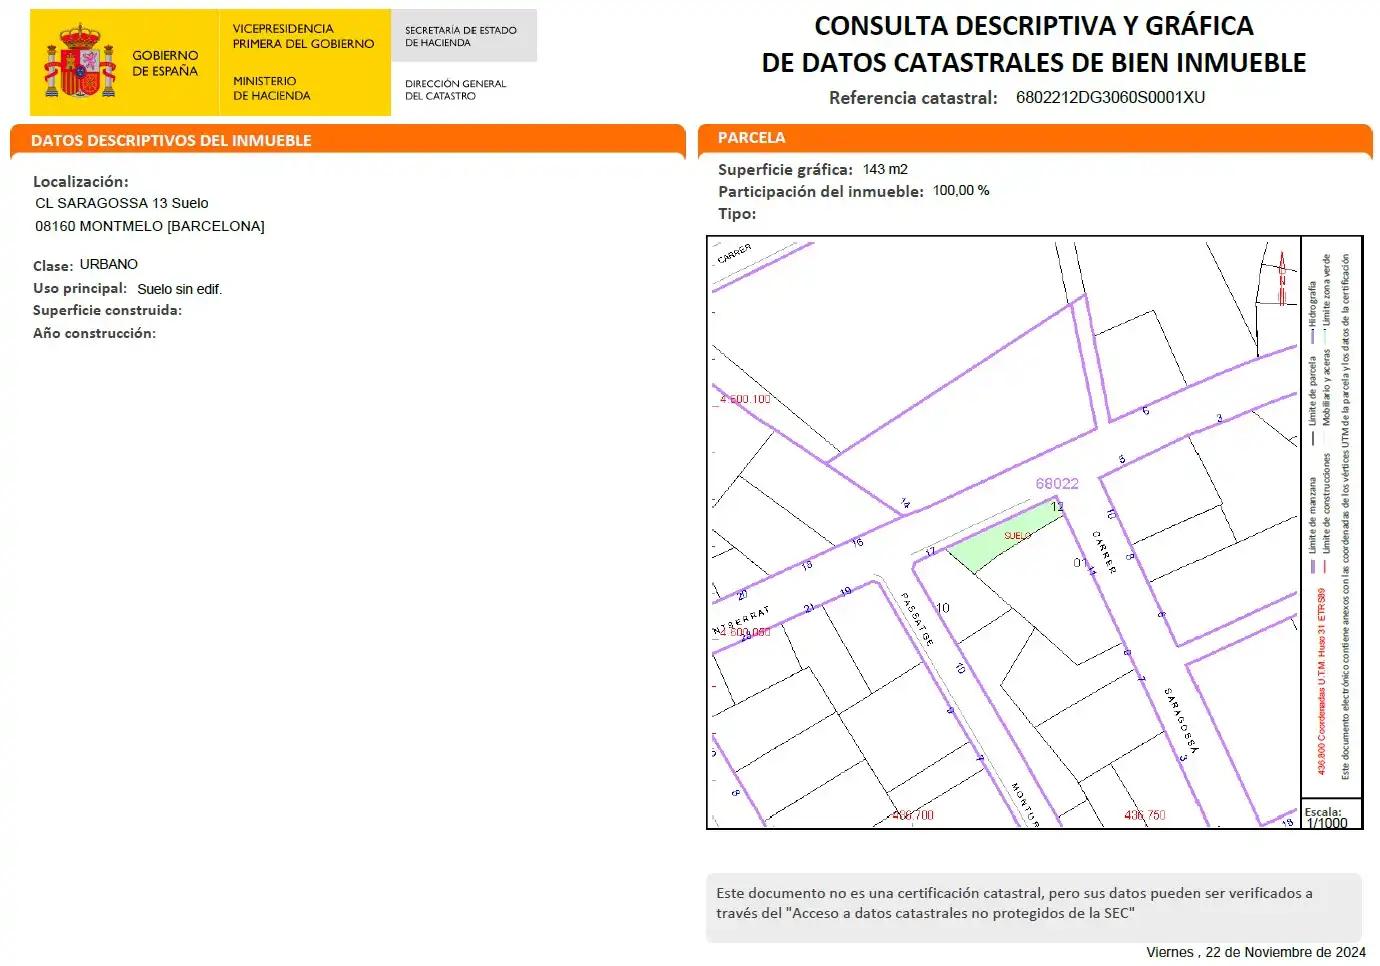This screenshot has width=1380, height=966.
Task: Click block number "68022" on the map
Action: point(1057,483)
